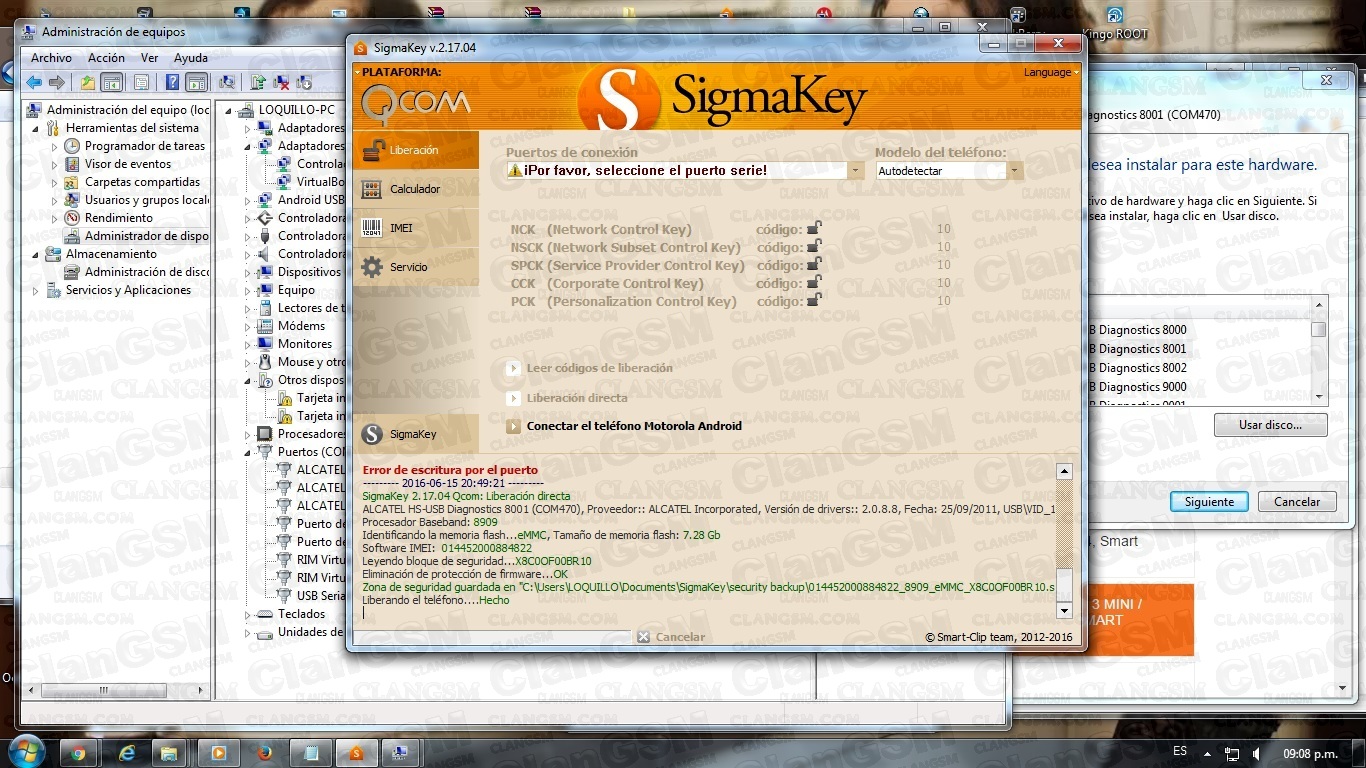Toggle the Show/Hide action pane icon
This screenshot has height=768, width=1366.
point(196,82)
